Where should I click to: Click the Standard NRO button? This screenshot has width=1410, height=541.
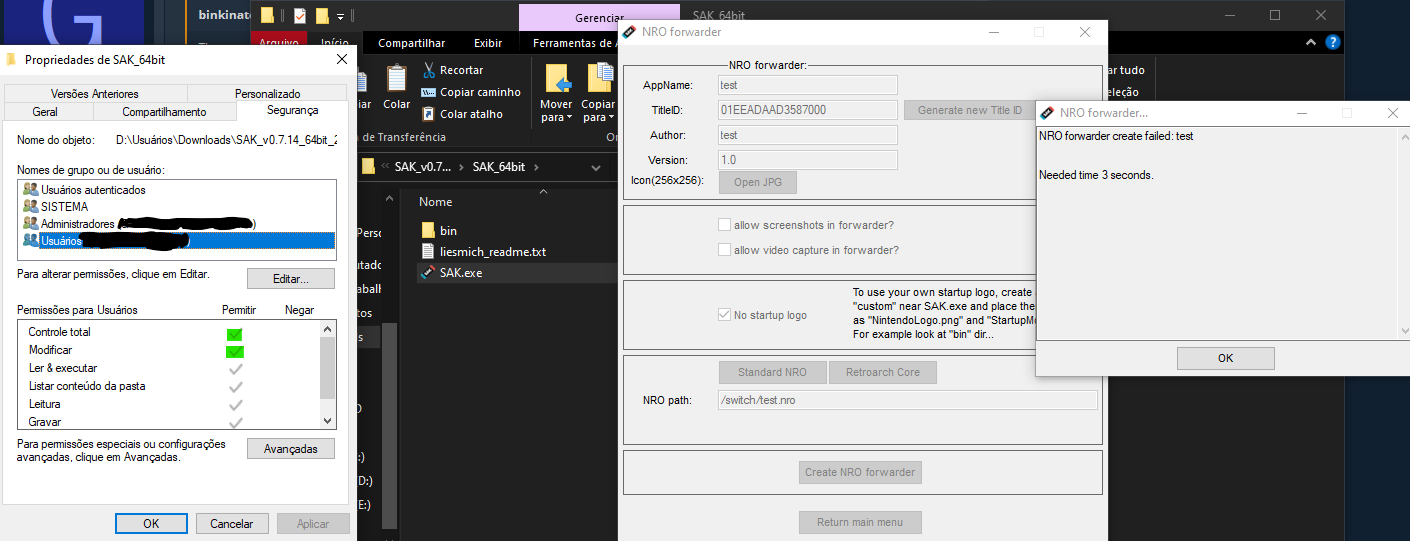[x=772, y=372]
